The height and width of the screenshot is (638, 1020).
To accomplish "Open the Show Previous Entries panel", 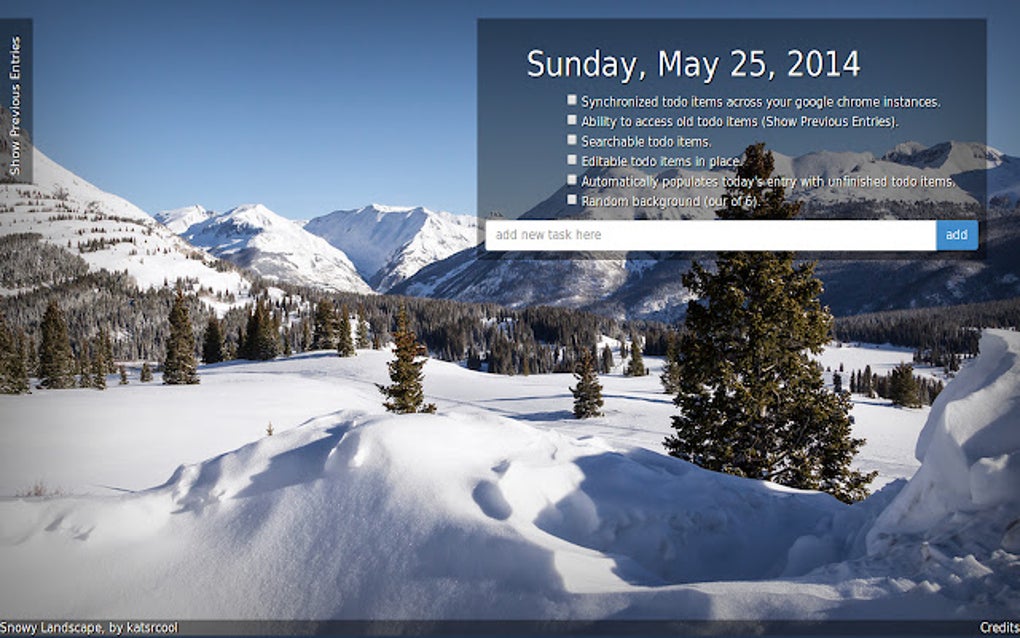I will pos(14,100).
